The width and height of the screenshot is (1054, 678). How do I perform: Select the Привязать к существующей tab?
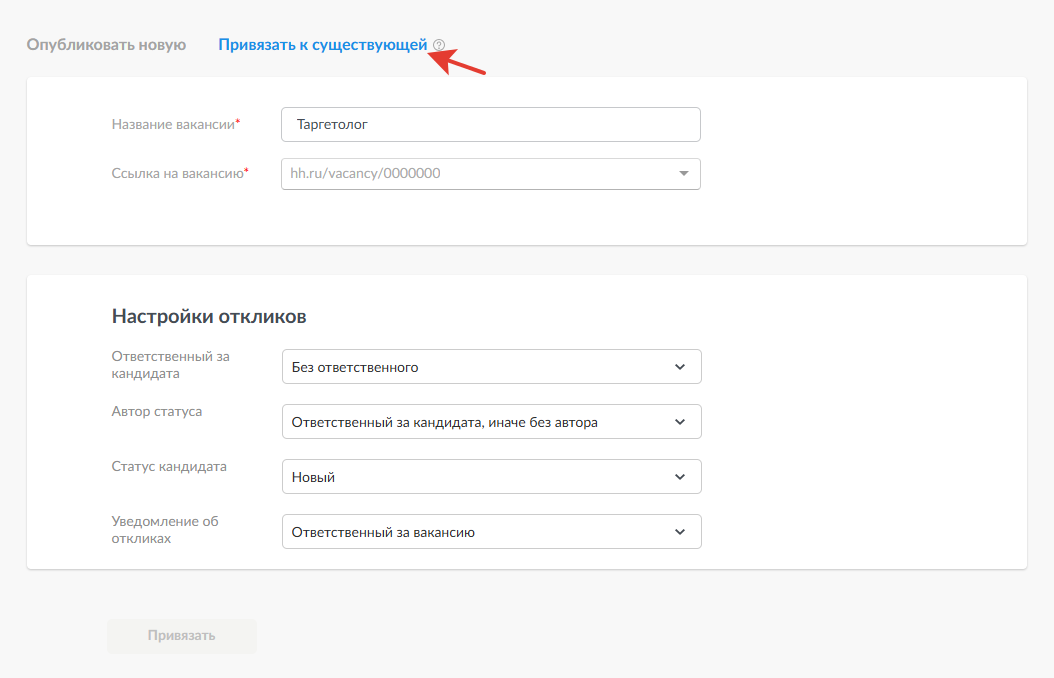[x=322, y=45]
